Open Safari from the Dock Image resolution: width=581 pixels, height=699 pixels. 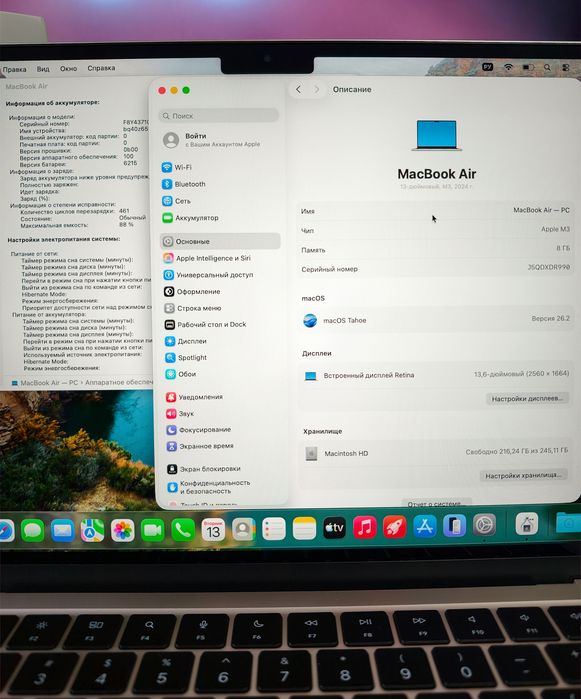pos(6,530)
